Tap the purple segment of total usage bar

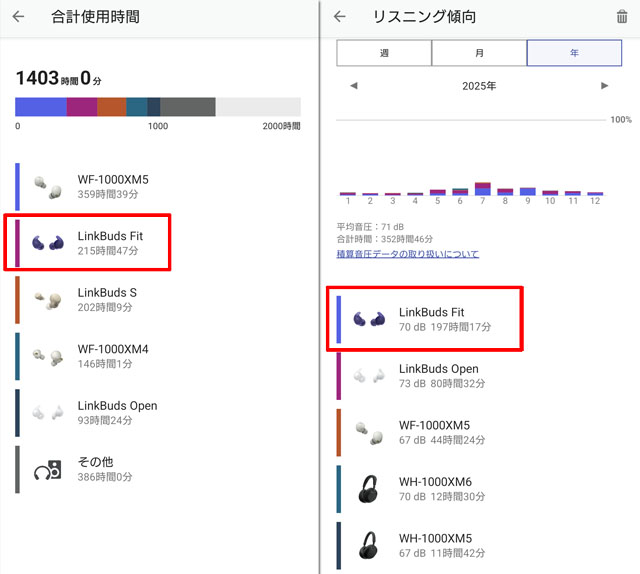click(x=82, y=107)
